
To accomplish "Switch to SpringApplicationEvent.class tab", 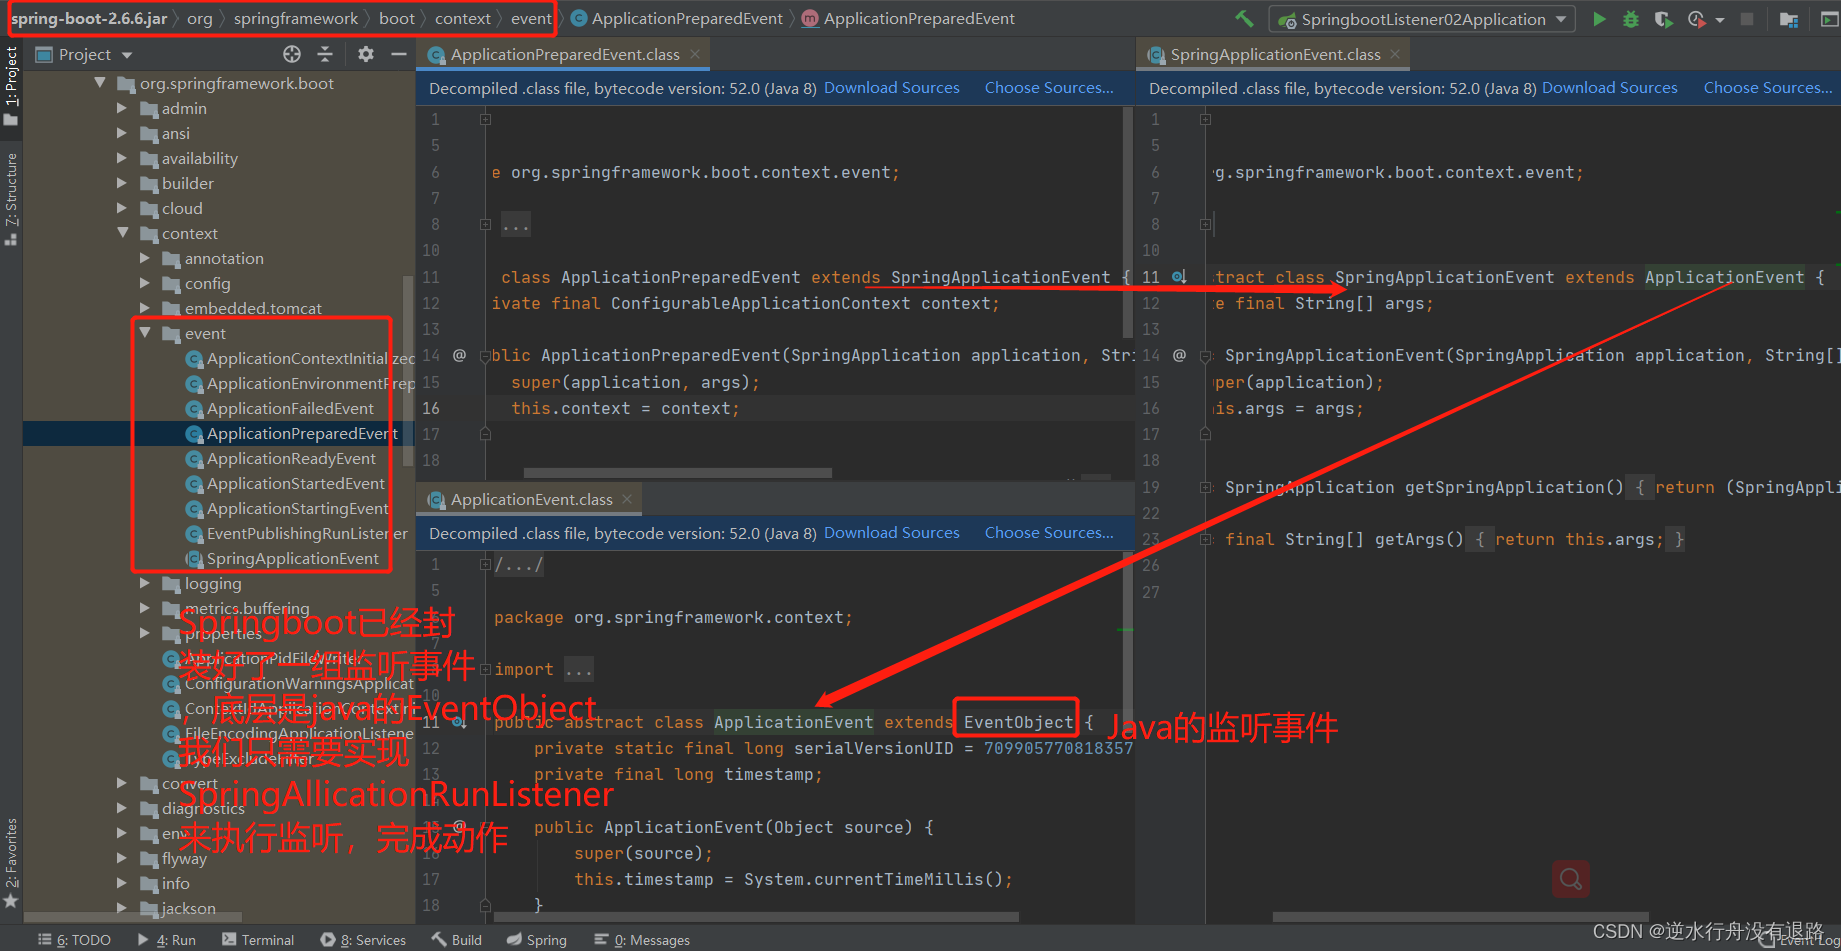I will pyautogui.click(x=1275, y=54).
